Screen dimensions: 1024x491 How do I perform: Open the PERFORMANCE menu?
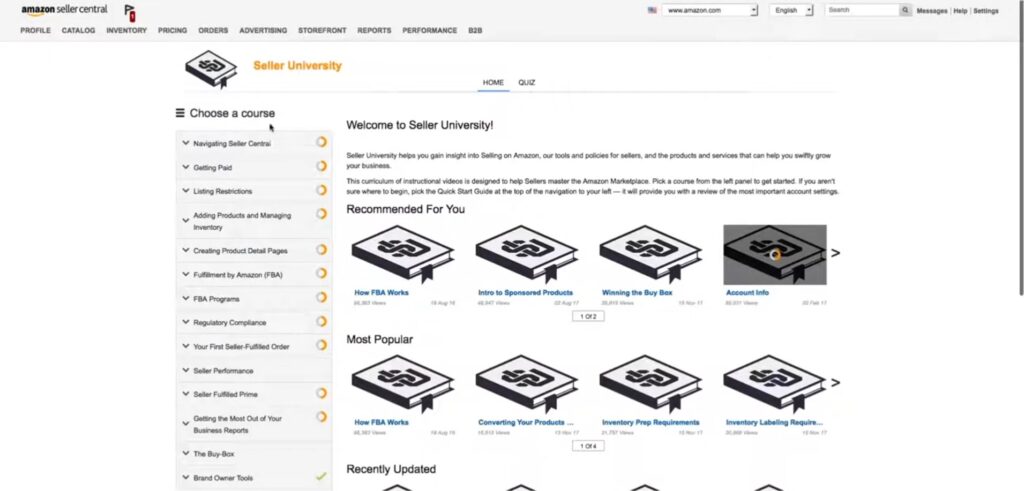(430, 31)
